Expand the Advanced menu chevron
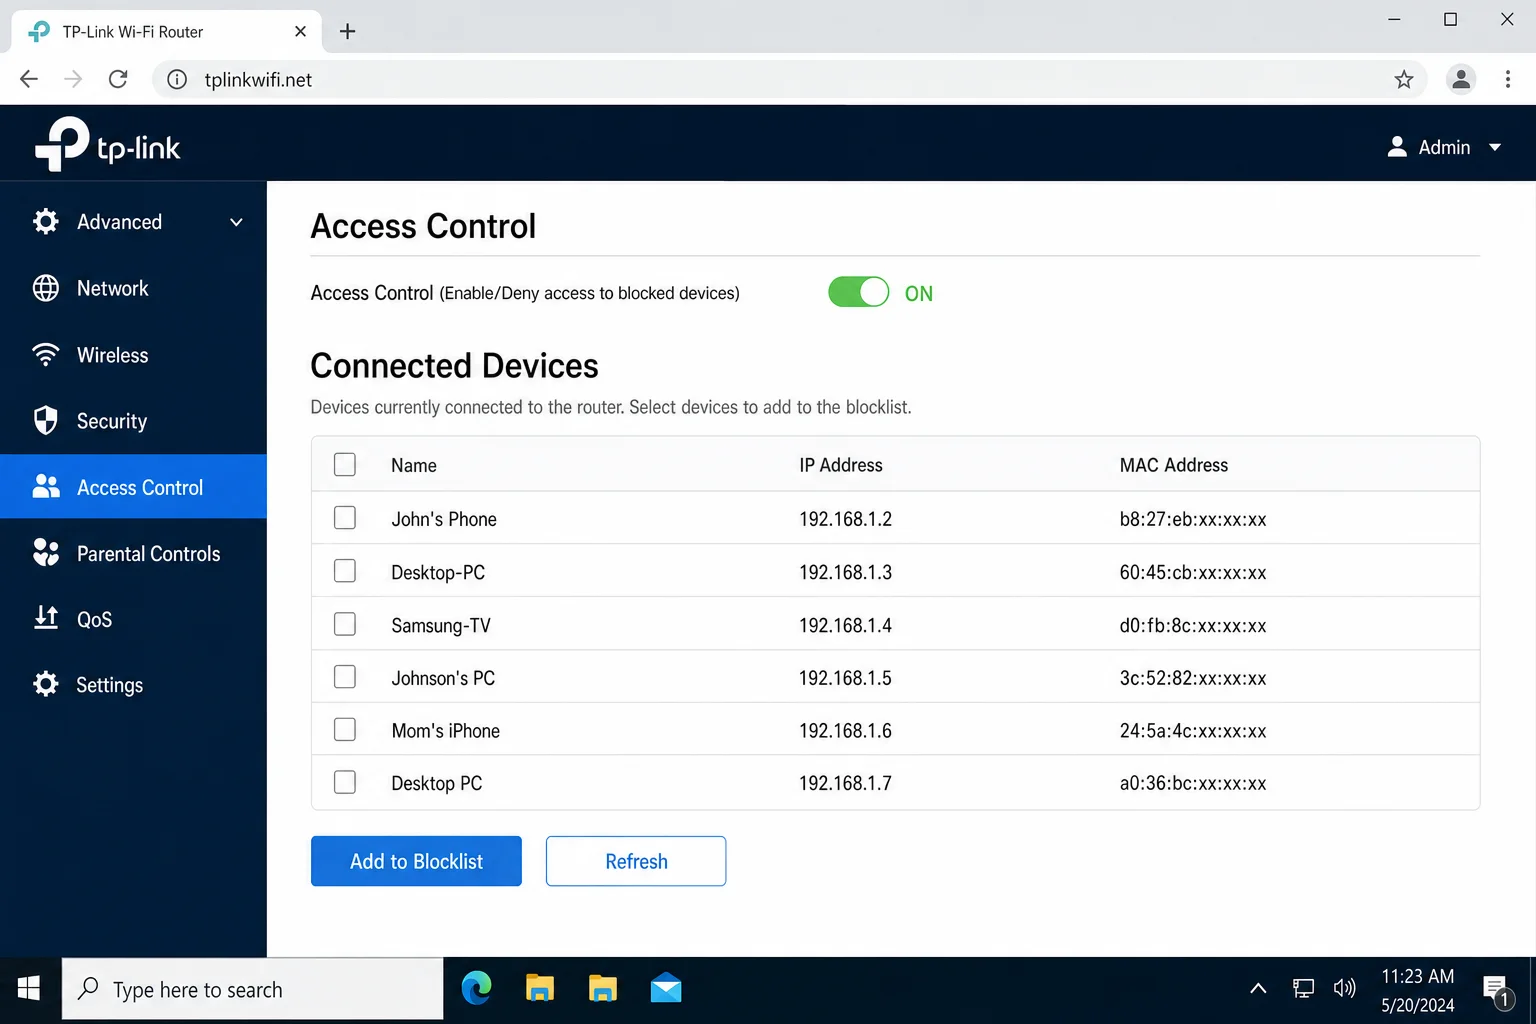Image resolution: width=1536 pixels, height=1024 pixels. (x=236, y=222)
